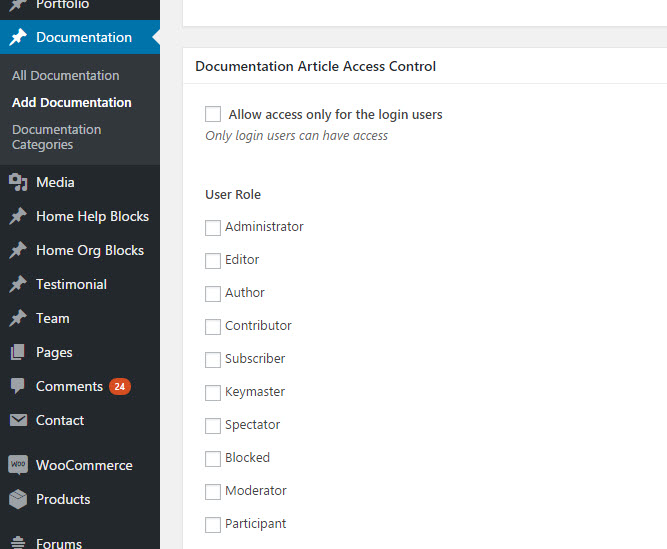Image resolution: width=667 pixels, height=549 pixels.
Task: Click the Comments speech bubble icon
Action: (18, 386)
